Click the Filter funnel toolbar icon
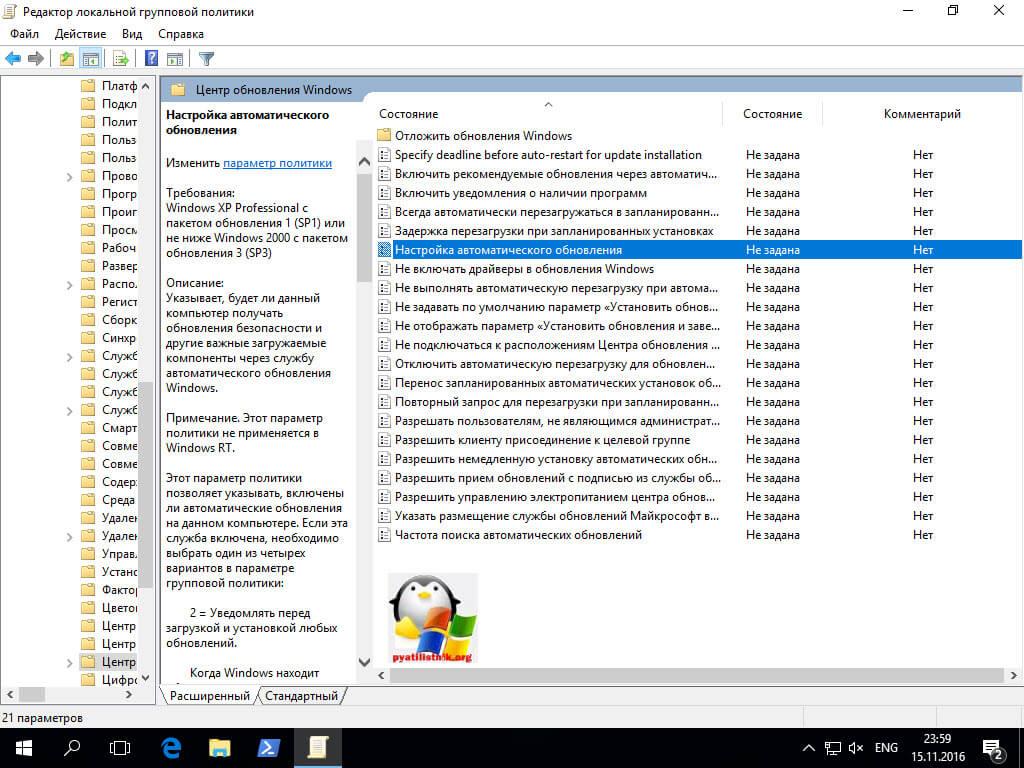Viewport: 1024px width, 768px height. click(x=206, y=59)
